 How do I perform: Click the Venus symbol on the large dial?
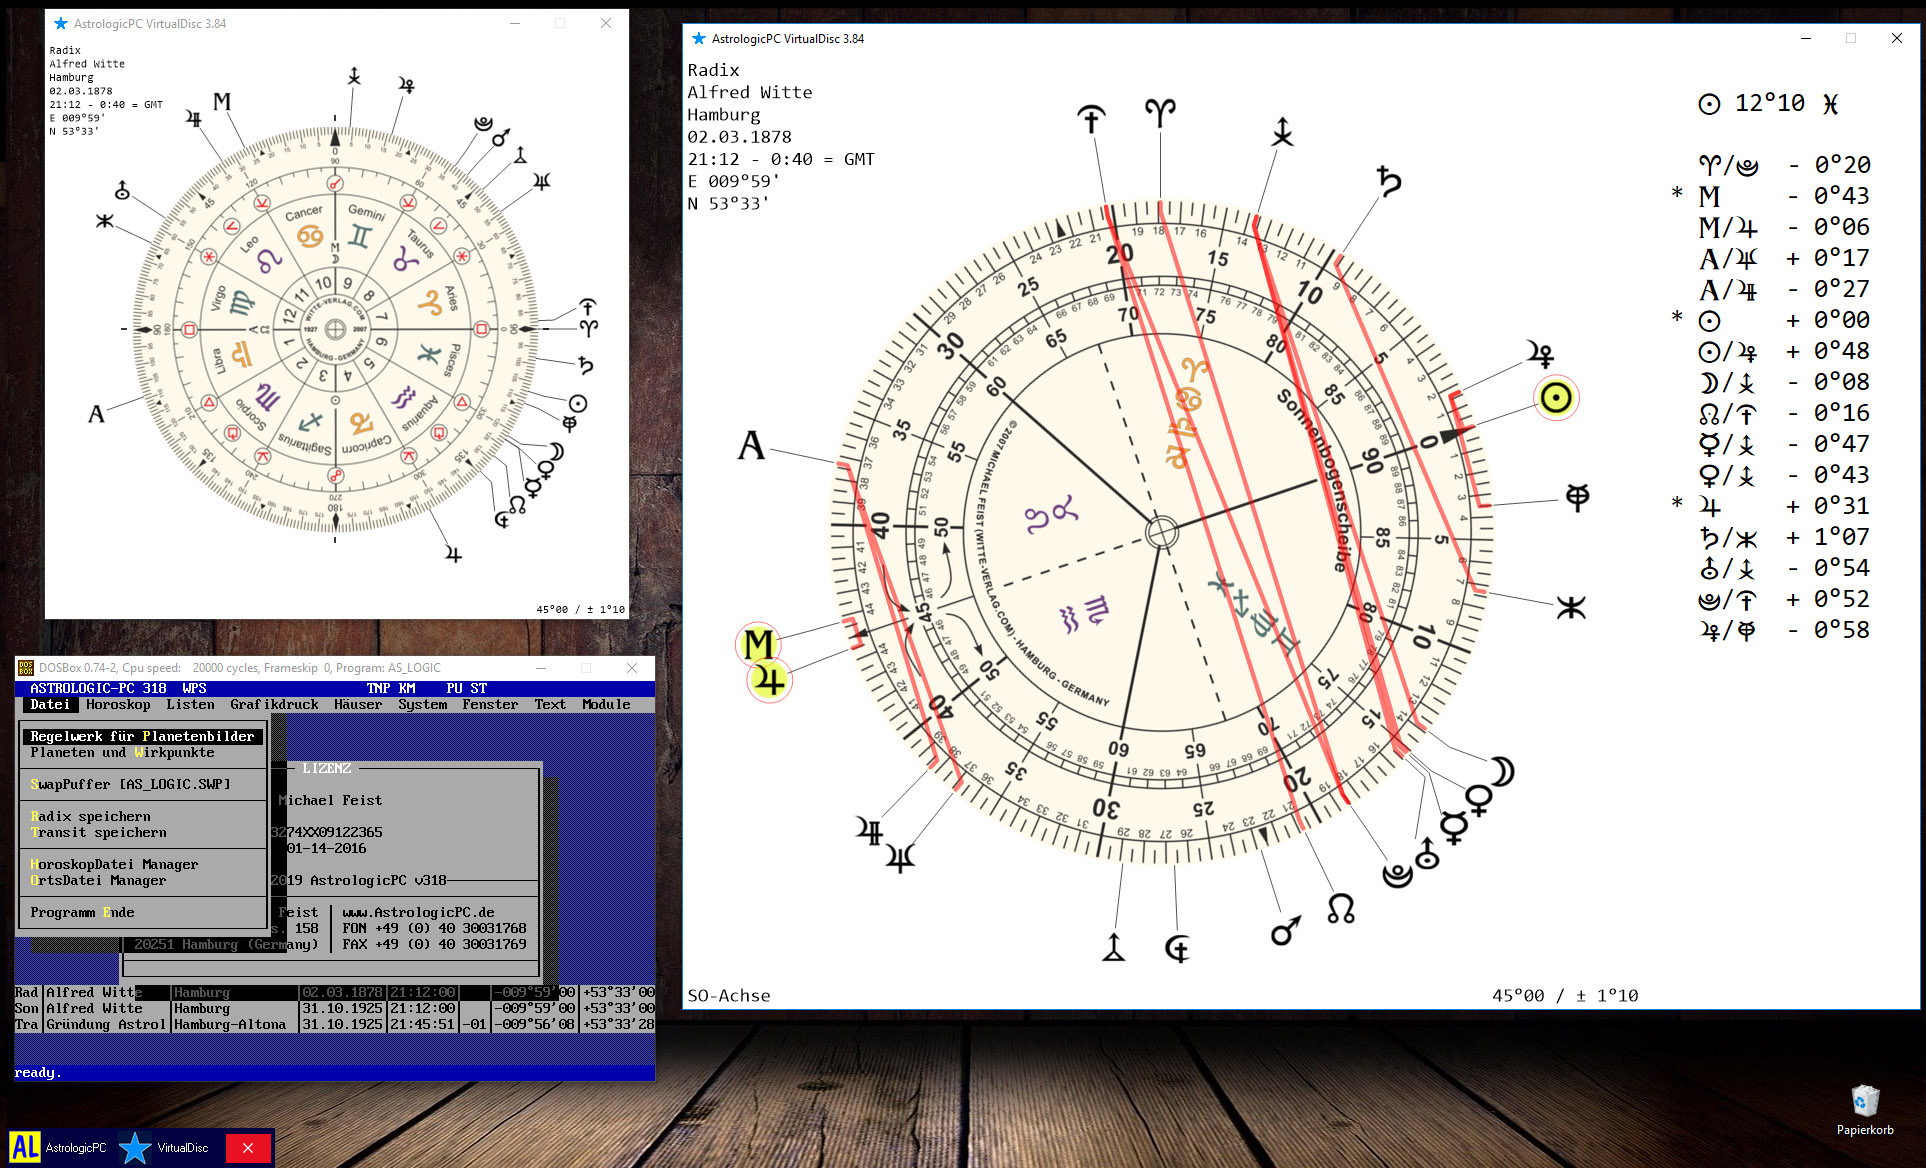(x=1478, y=800)
